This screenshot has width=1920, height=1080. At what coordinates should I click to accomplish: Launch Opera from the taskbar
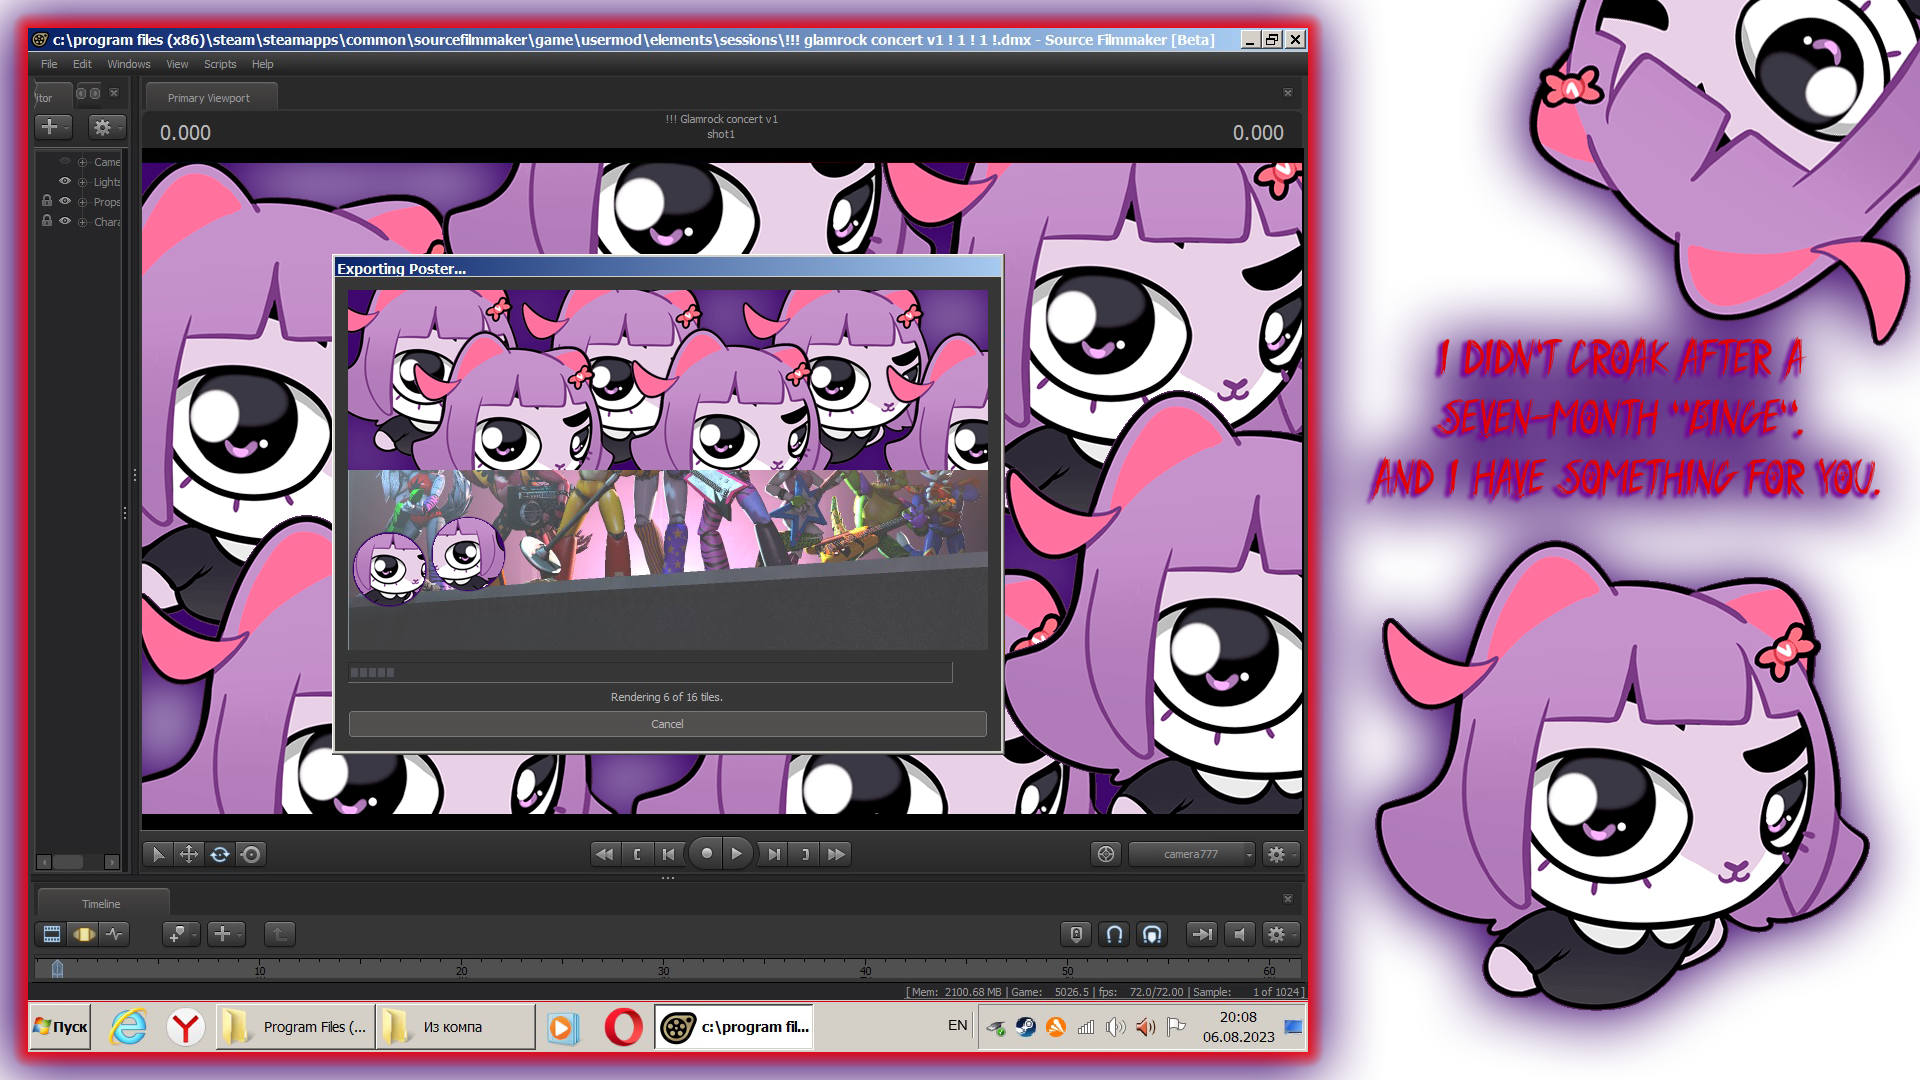(x=623, y=1027)
